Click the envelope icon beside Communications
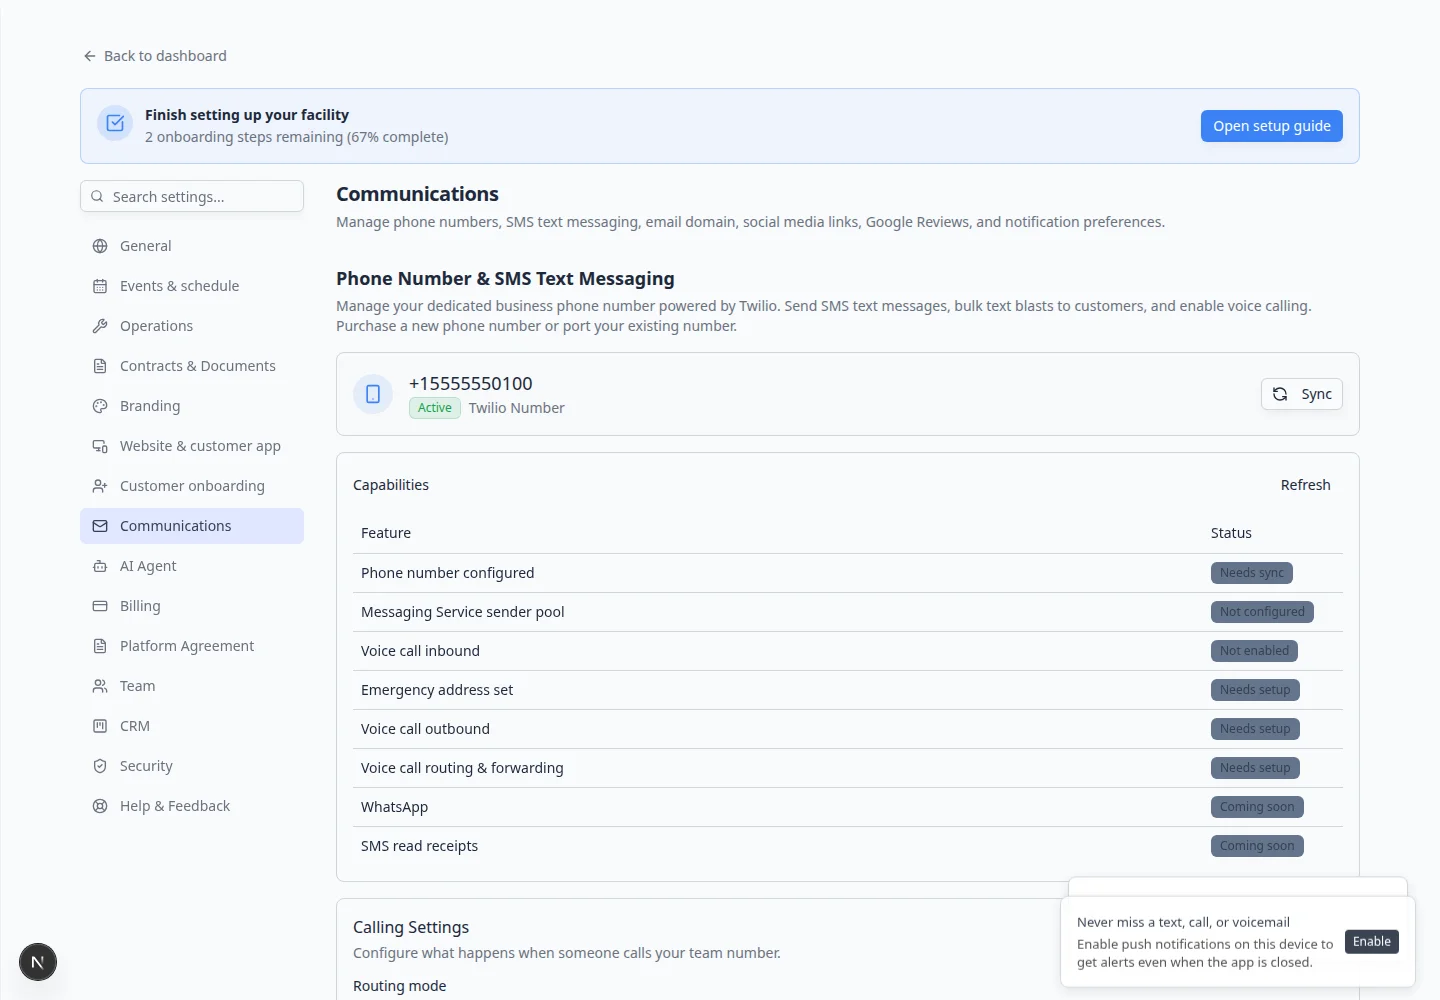Viewport: 1440px width, 1000px height. point(100,526)
